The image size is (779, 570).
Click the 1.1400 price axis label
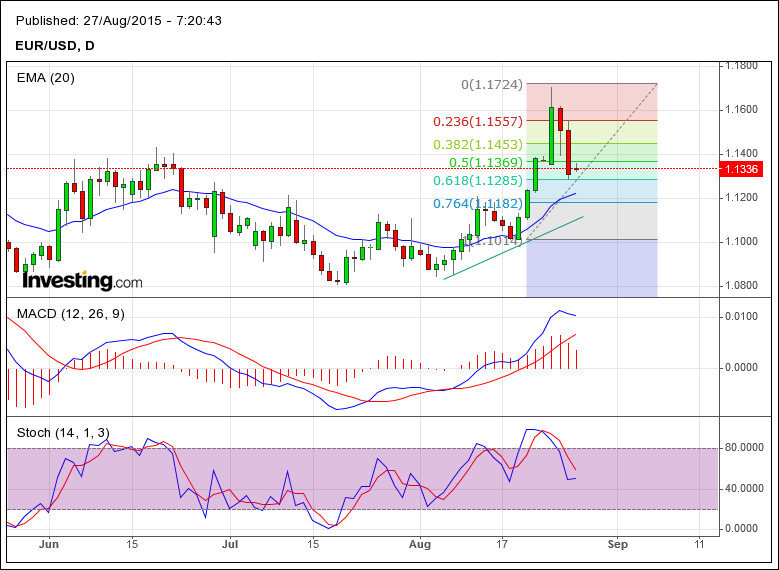point(741,154)
